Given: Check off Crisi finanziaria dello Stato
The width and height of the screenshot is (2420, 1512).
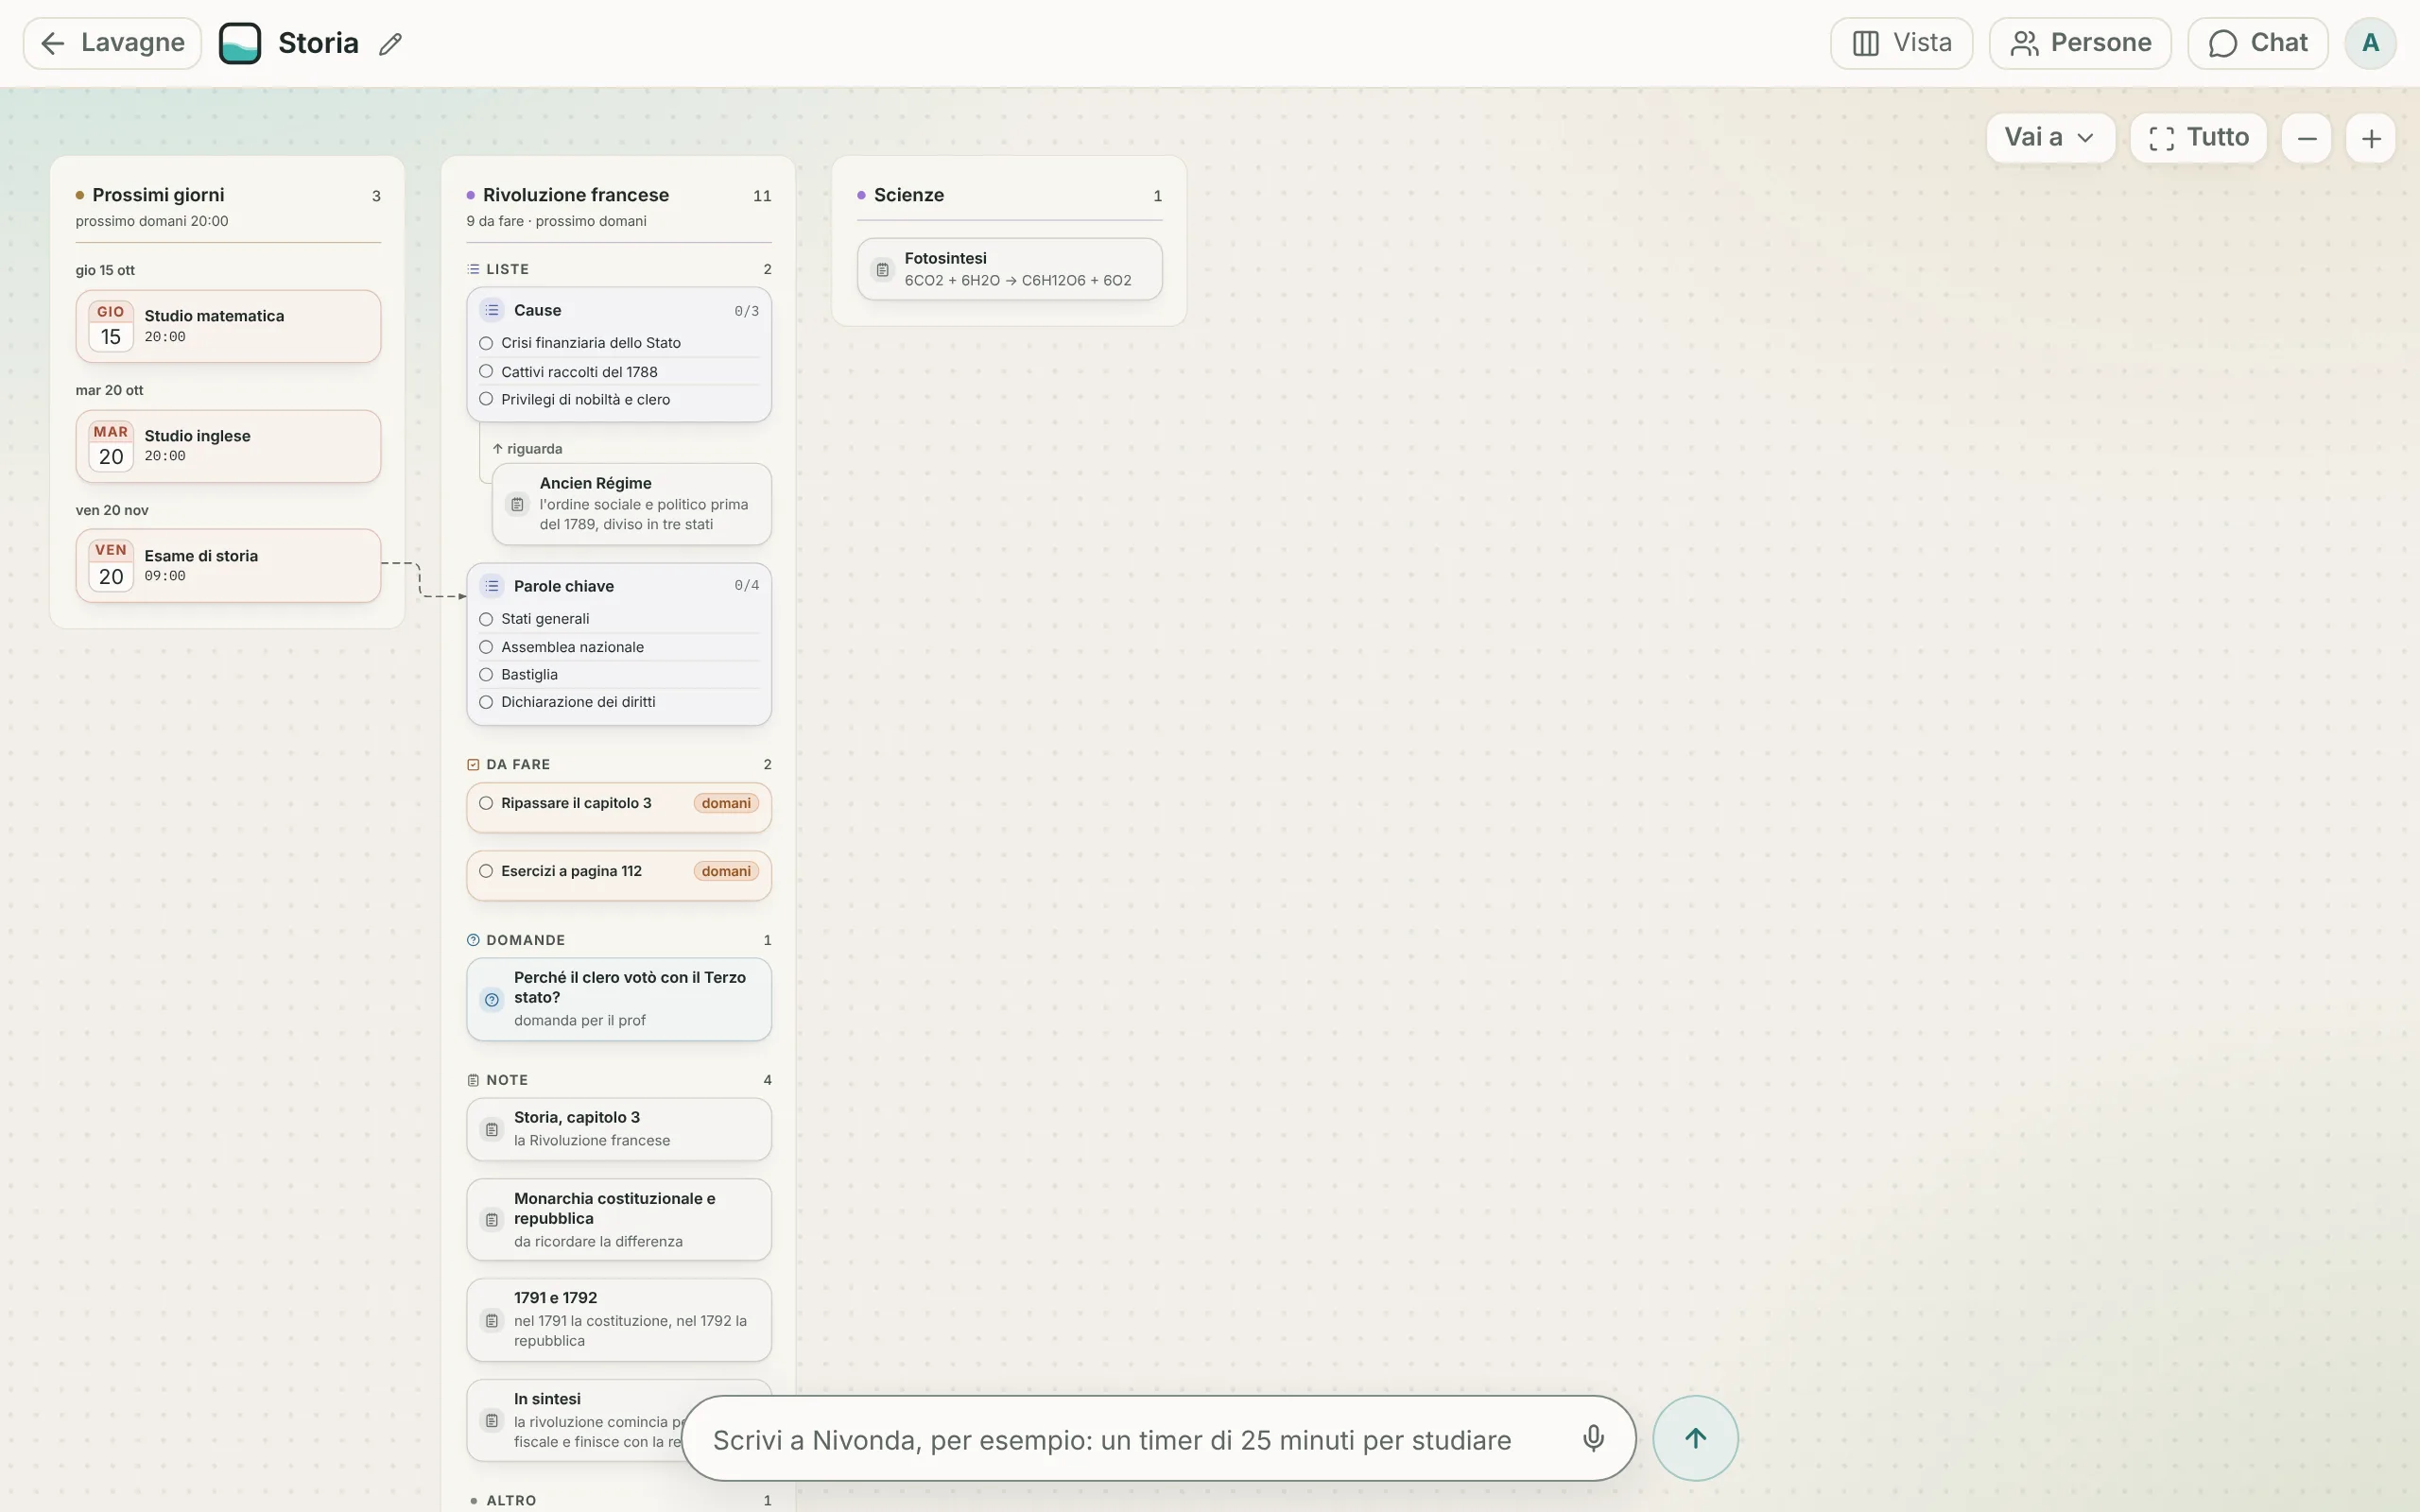Looking at the screenshot, I should (486, 343).
